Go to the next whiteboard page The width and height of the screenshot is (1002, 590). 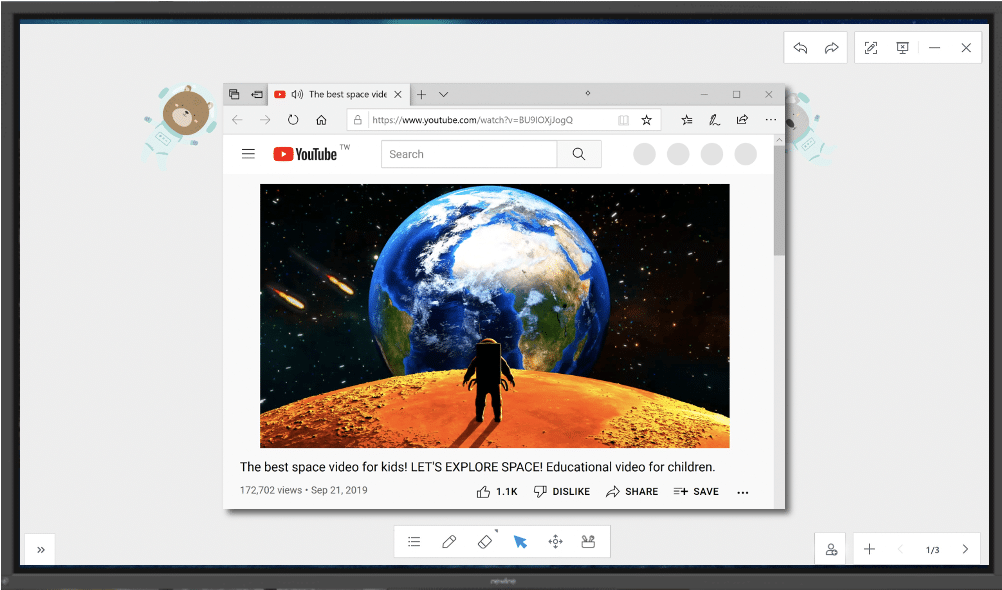click(x=964, y=549)
